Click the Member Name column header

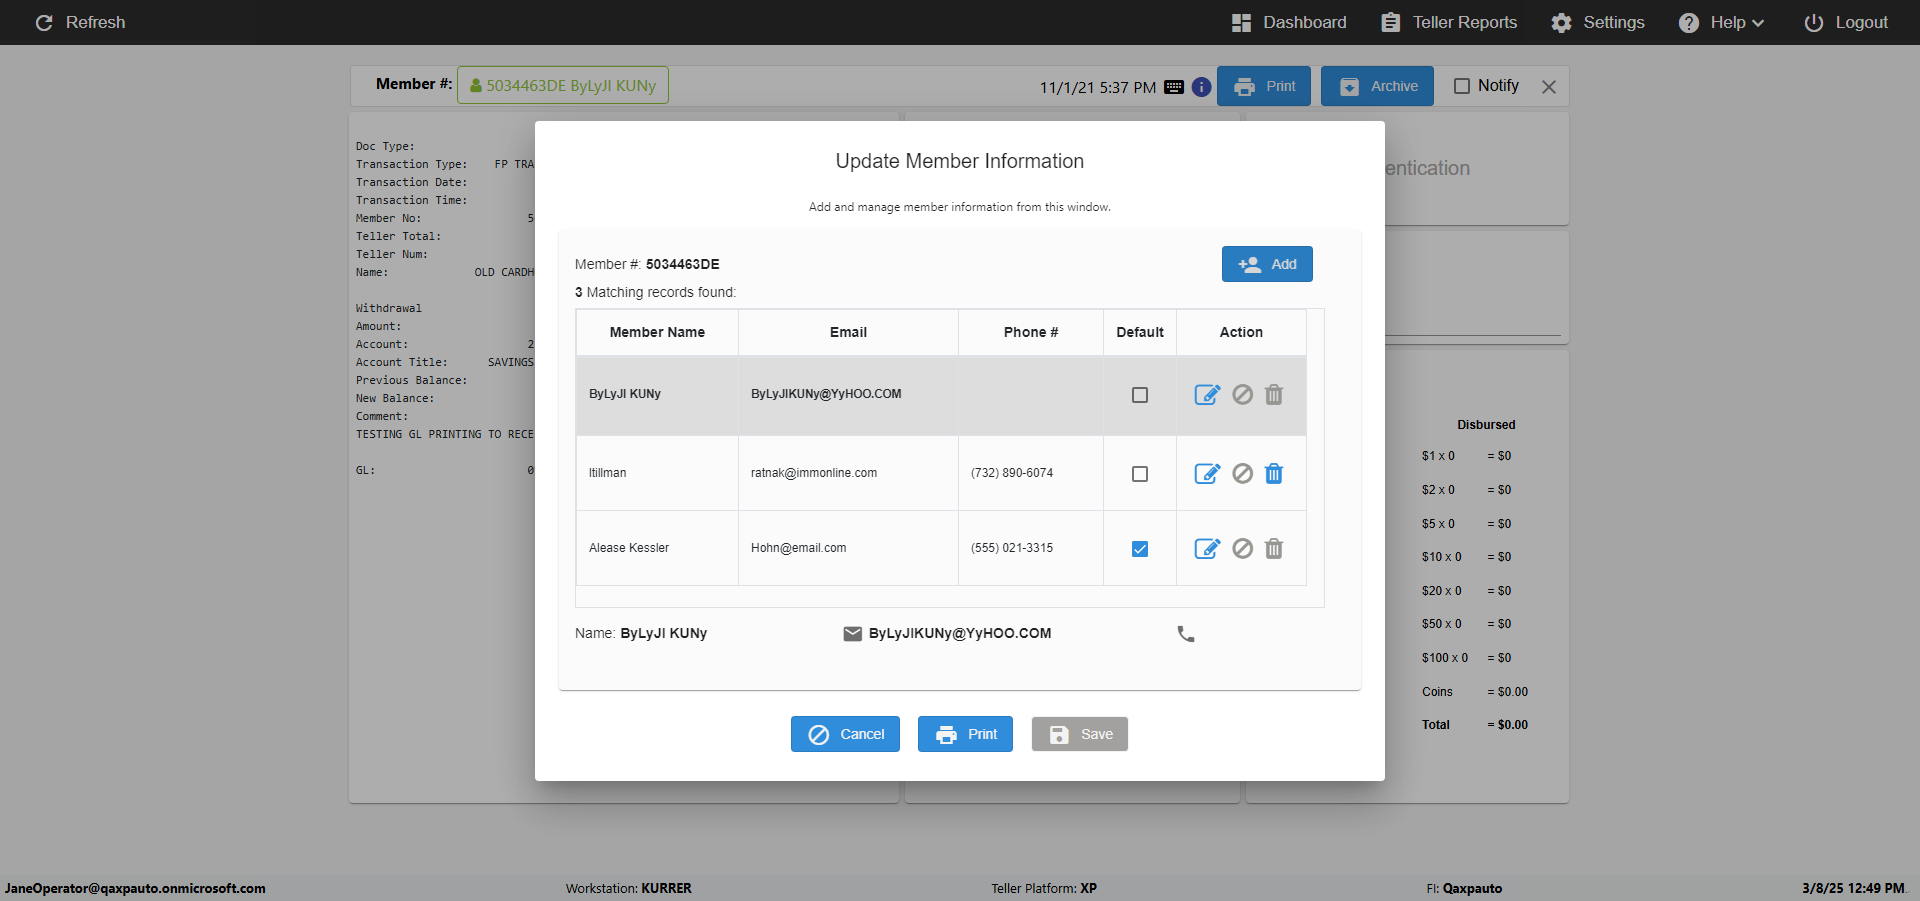(657, 332)
